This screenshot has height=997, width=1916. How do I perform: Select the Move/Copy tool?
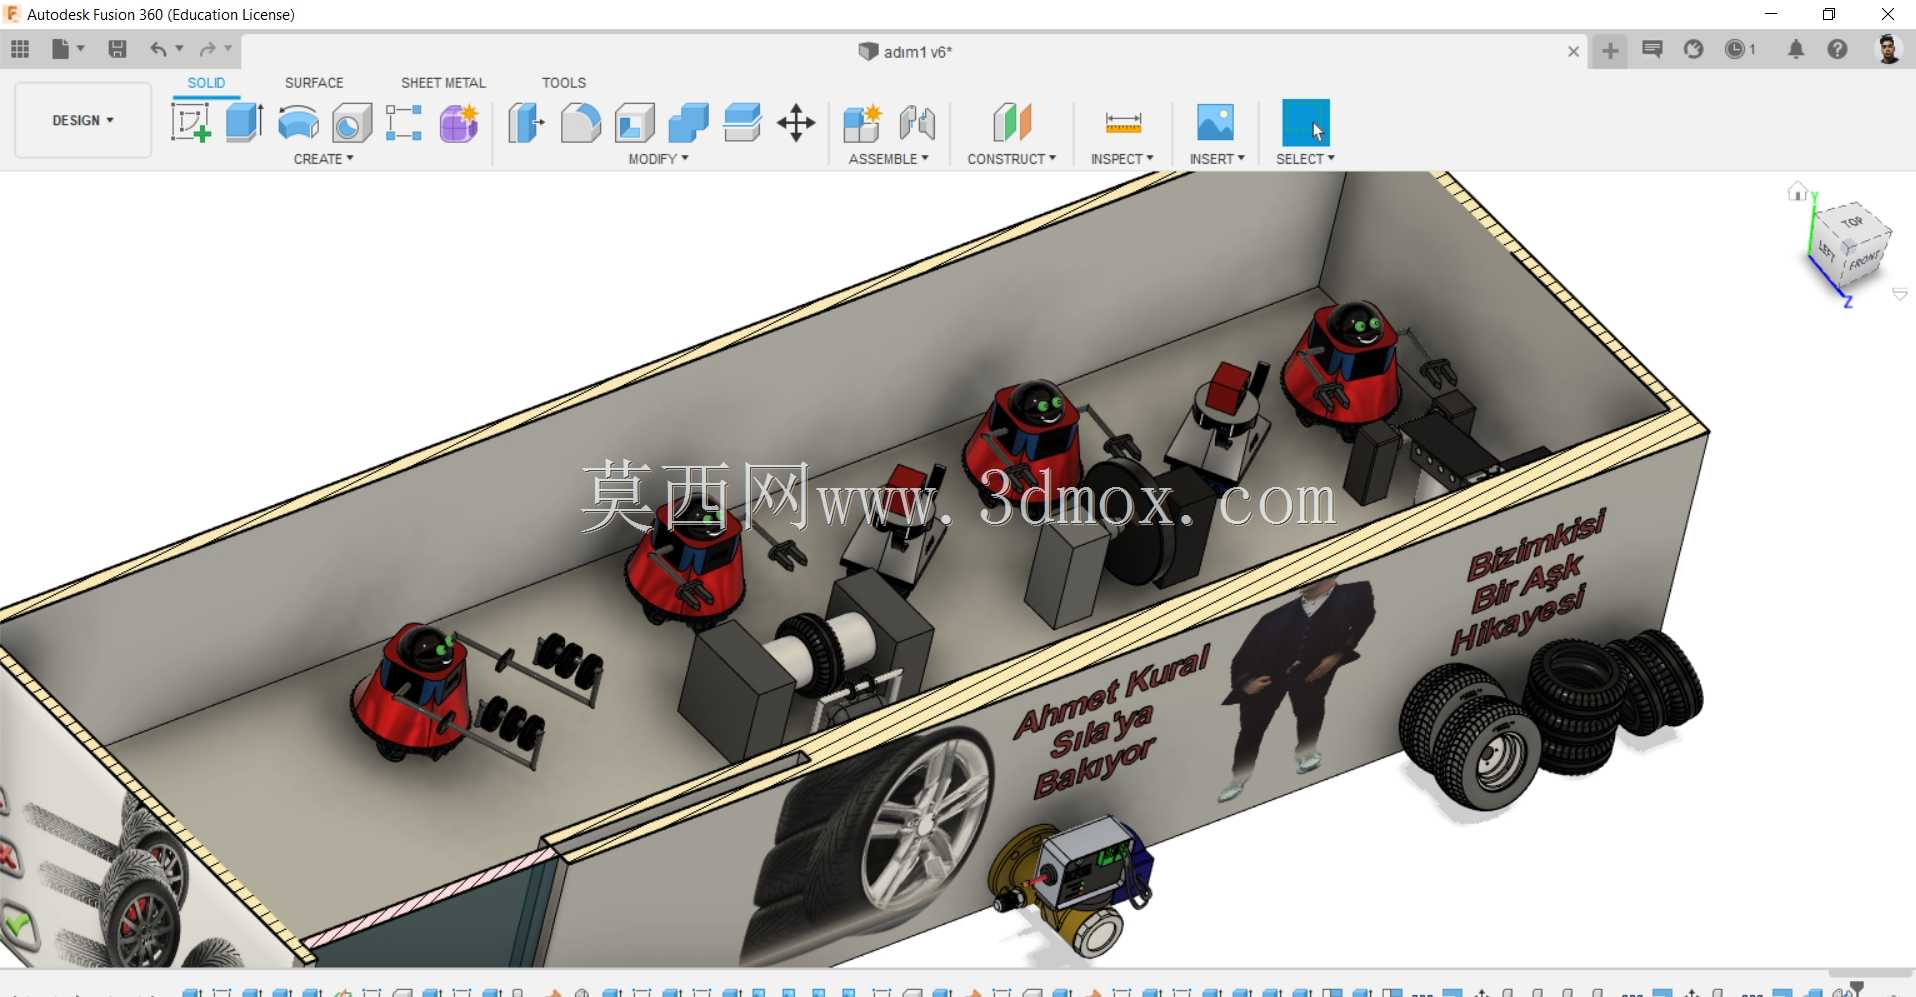click(x=796, y=123)
